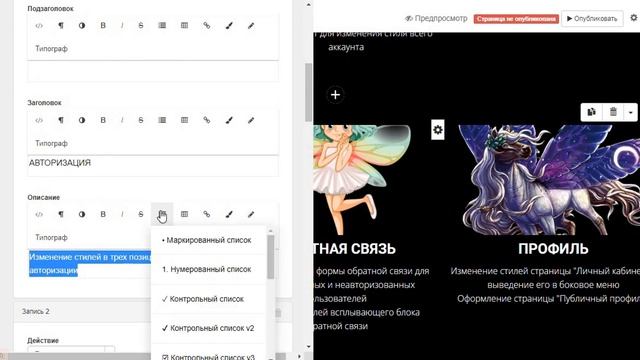Choose Контрольный список v2 option
640x360 pixels.
209,328
